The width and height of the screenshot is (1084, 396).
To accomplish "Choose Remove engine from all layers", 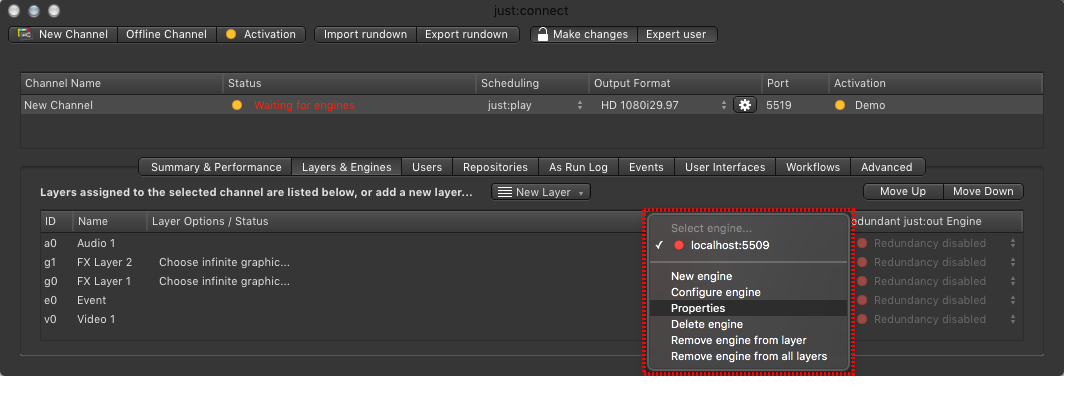I will tap(749, 357).
